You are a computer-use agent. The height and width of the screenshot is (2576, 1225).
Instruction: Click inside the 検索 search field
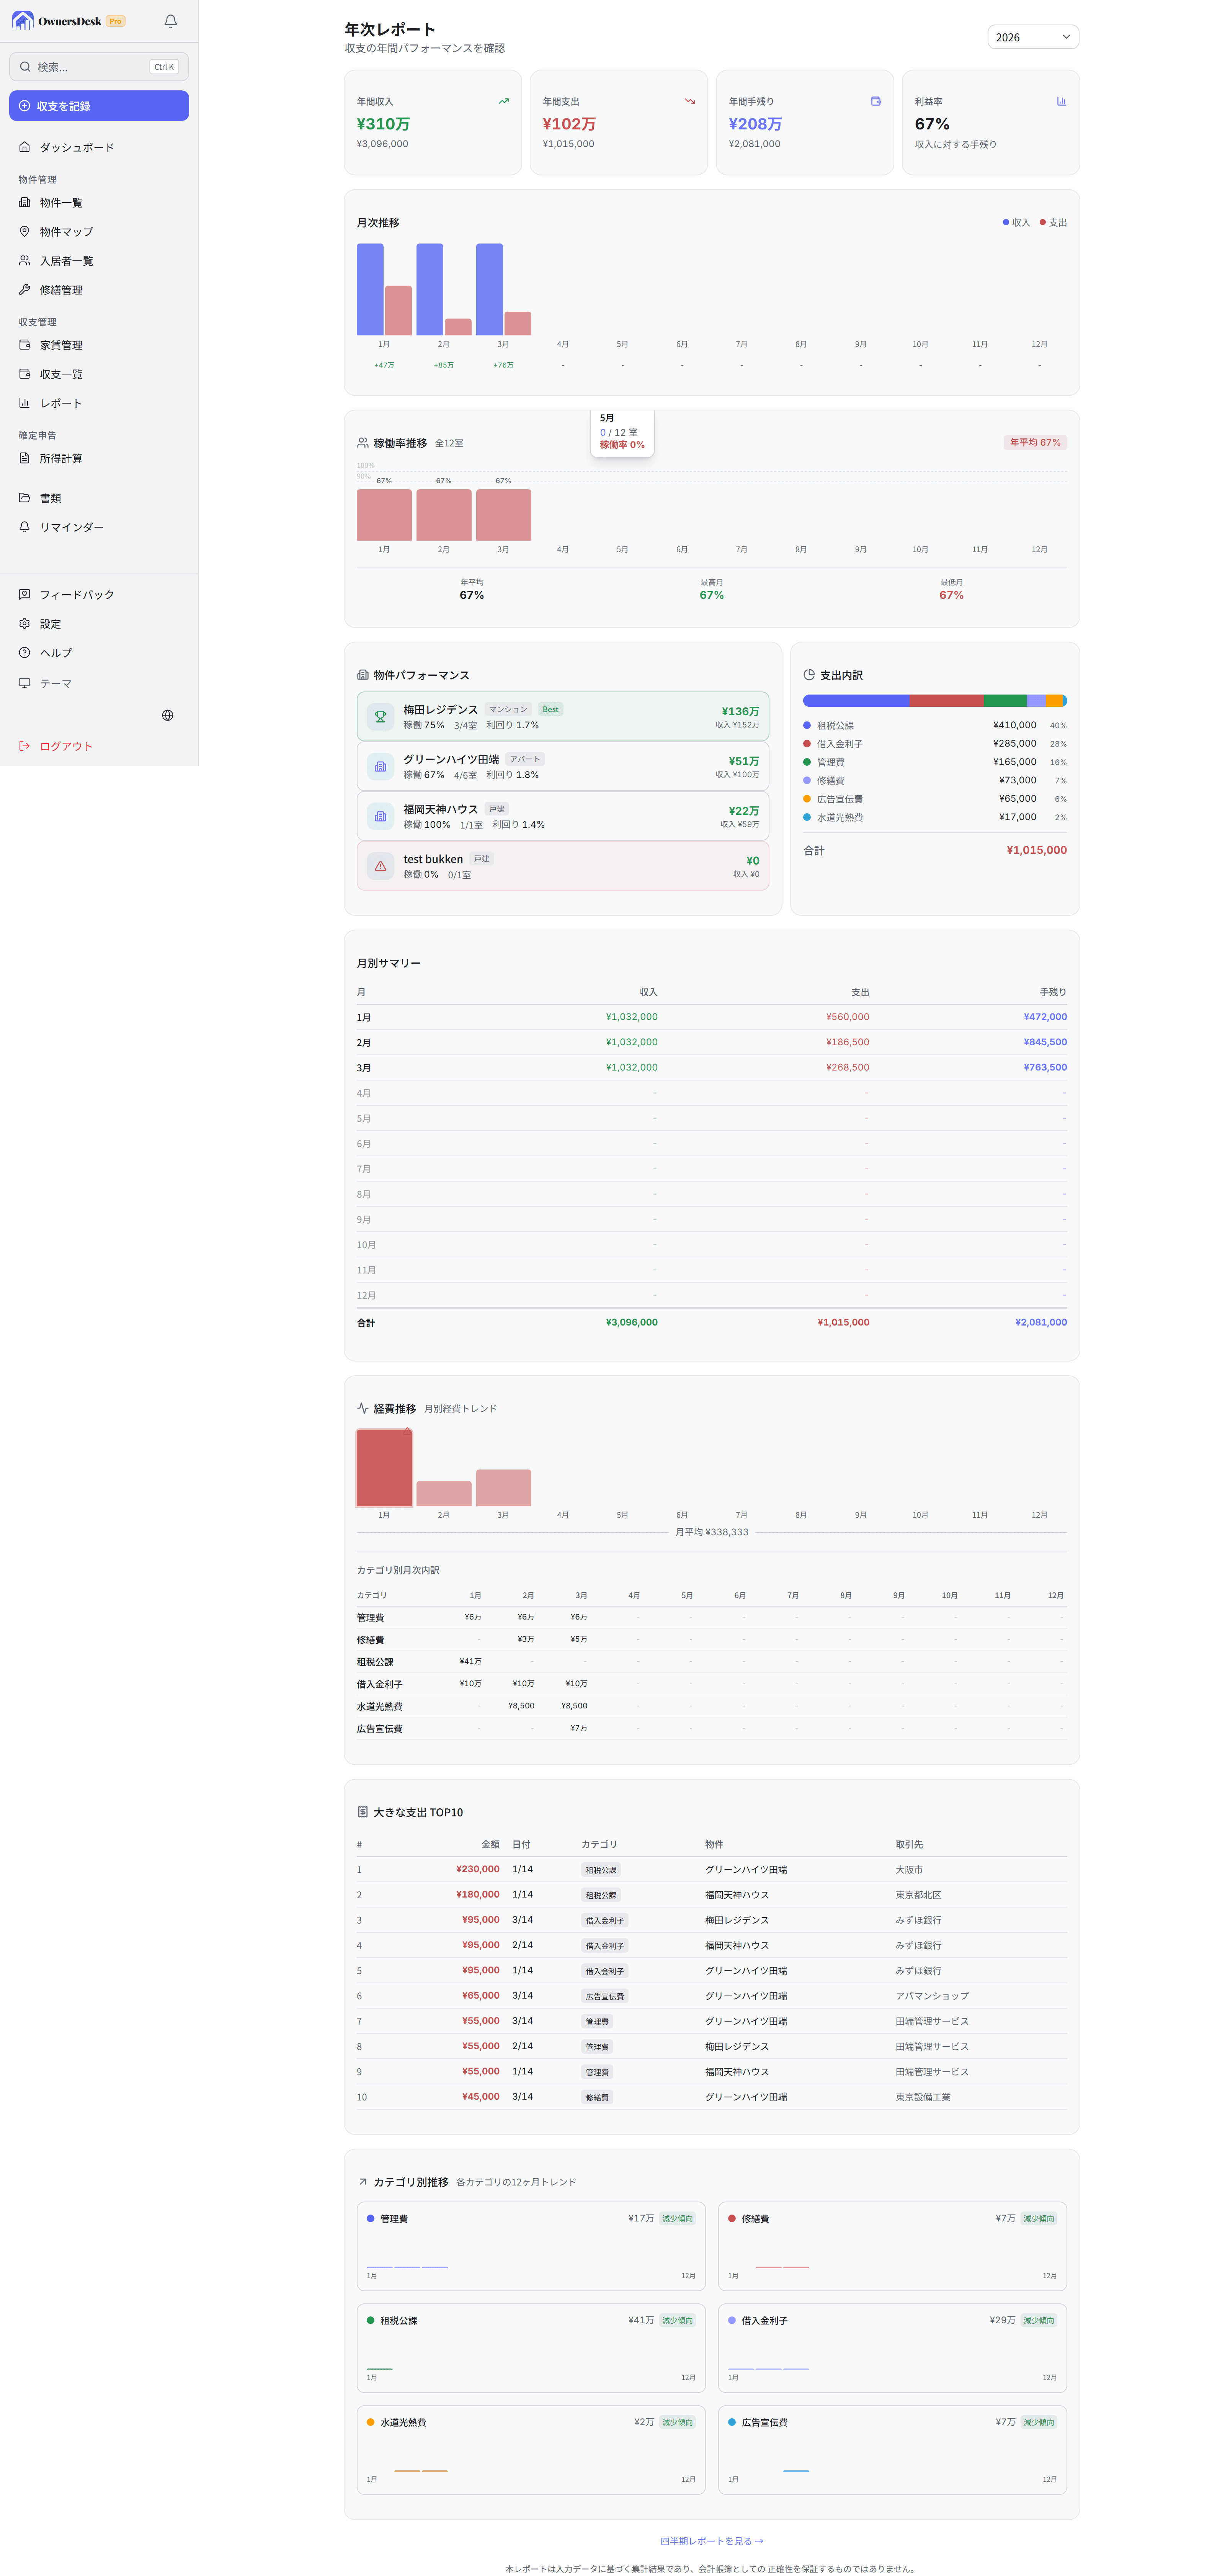tap(99, 67)
